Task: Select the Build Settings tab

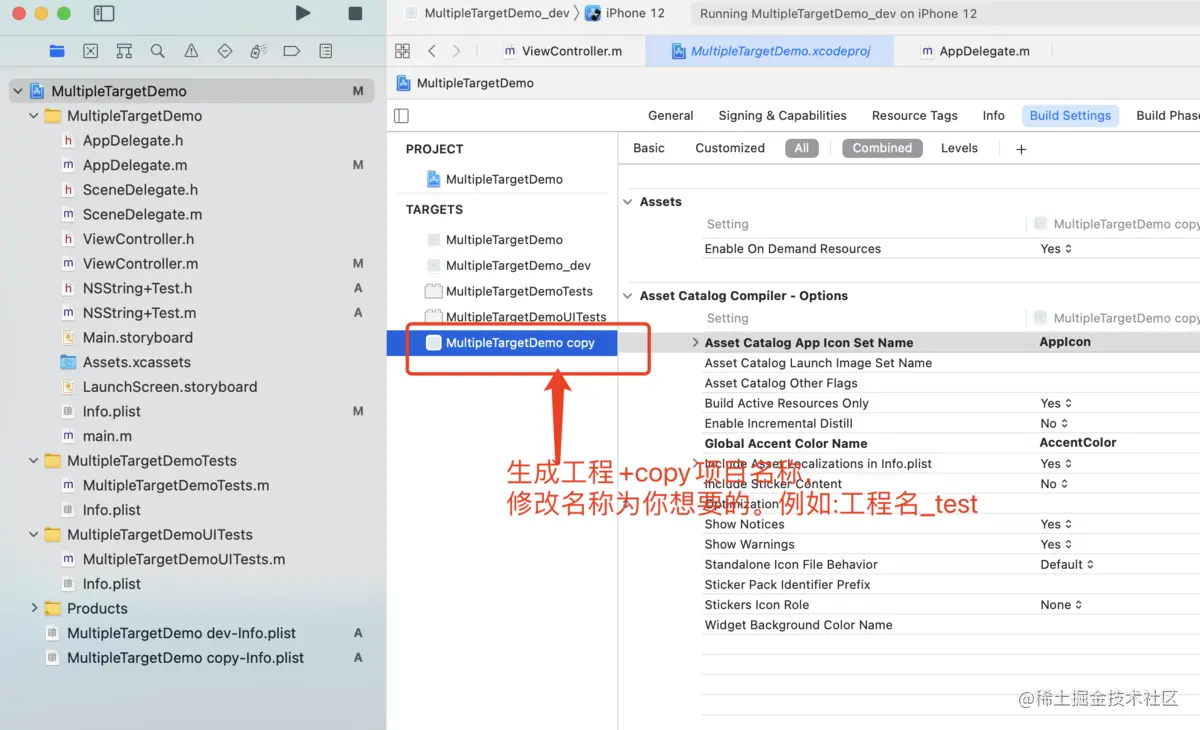Action: click(1070, 116)
